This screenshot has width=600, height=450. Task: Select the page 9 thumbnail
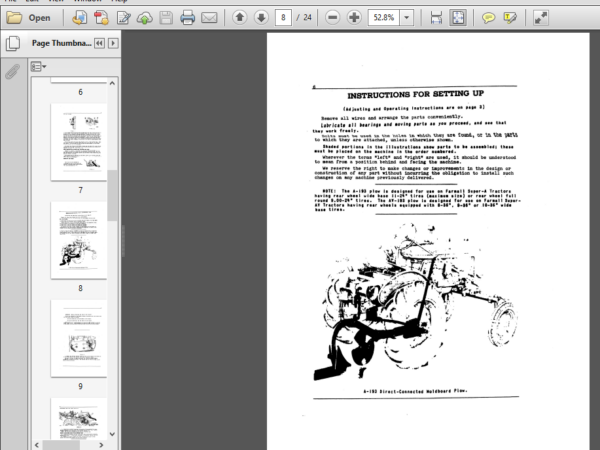(79, 338)
